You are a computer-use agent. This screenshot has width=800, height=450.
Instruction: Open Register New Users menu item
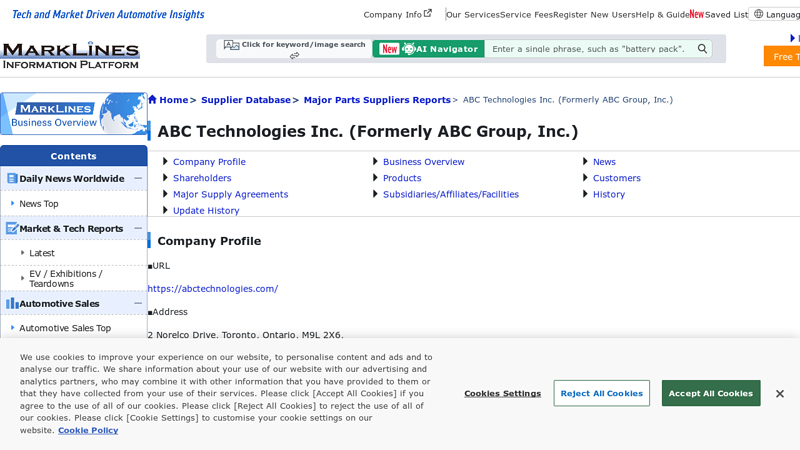coord(594,15)
